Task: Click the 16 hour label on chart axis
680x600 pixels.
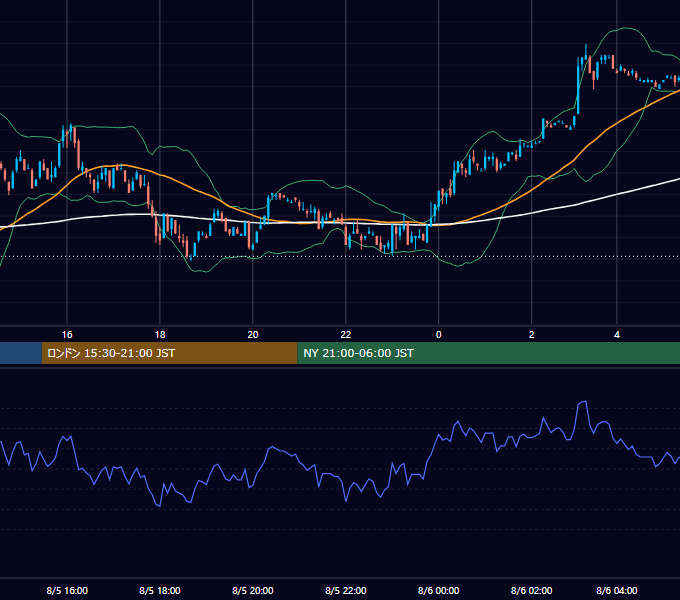Action: (x=67, y=335)
